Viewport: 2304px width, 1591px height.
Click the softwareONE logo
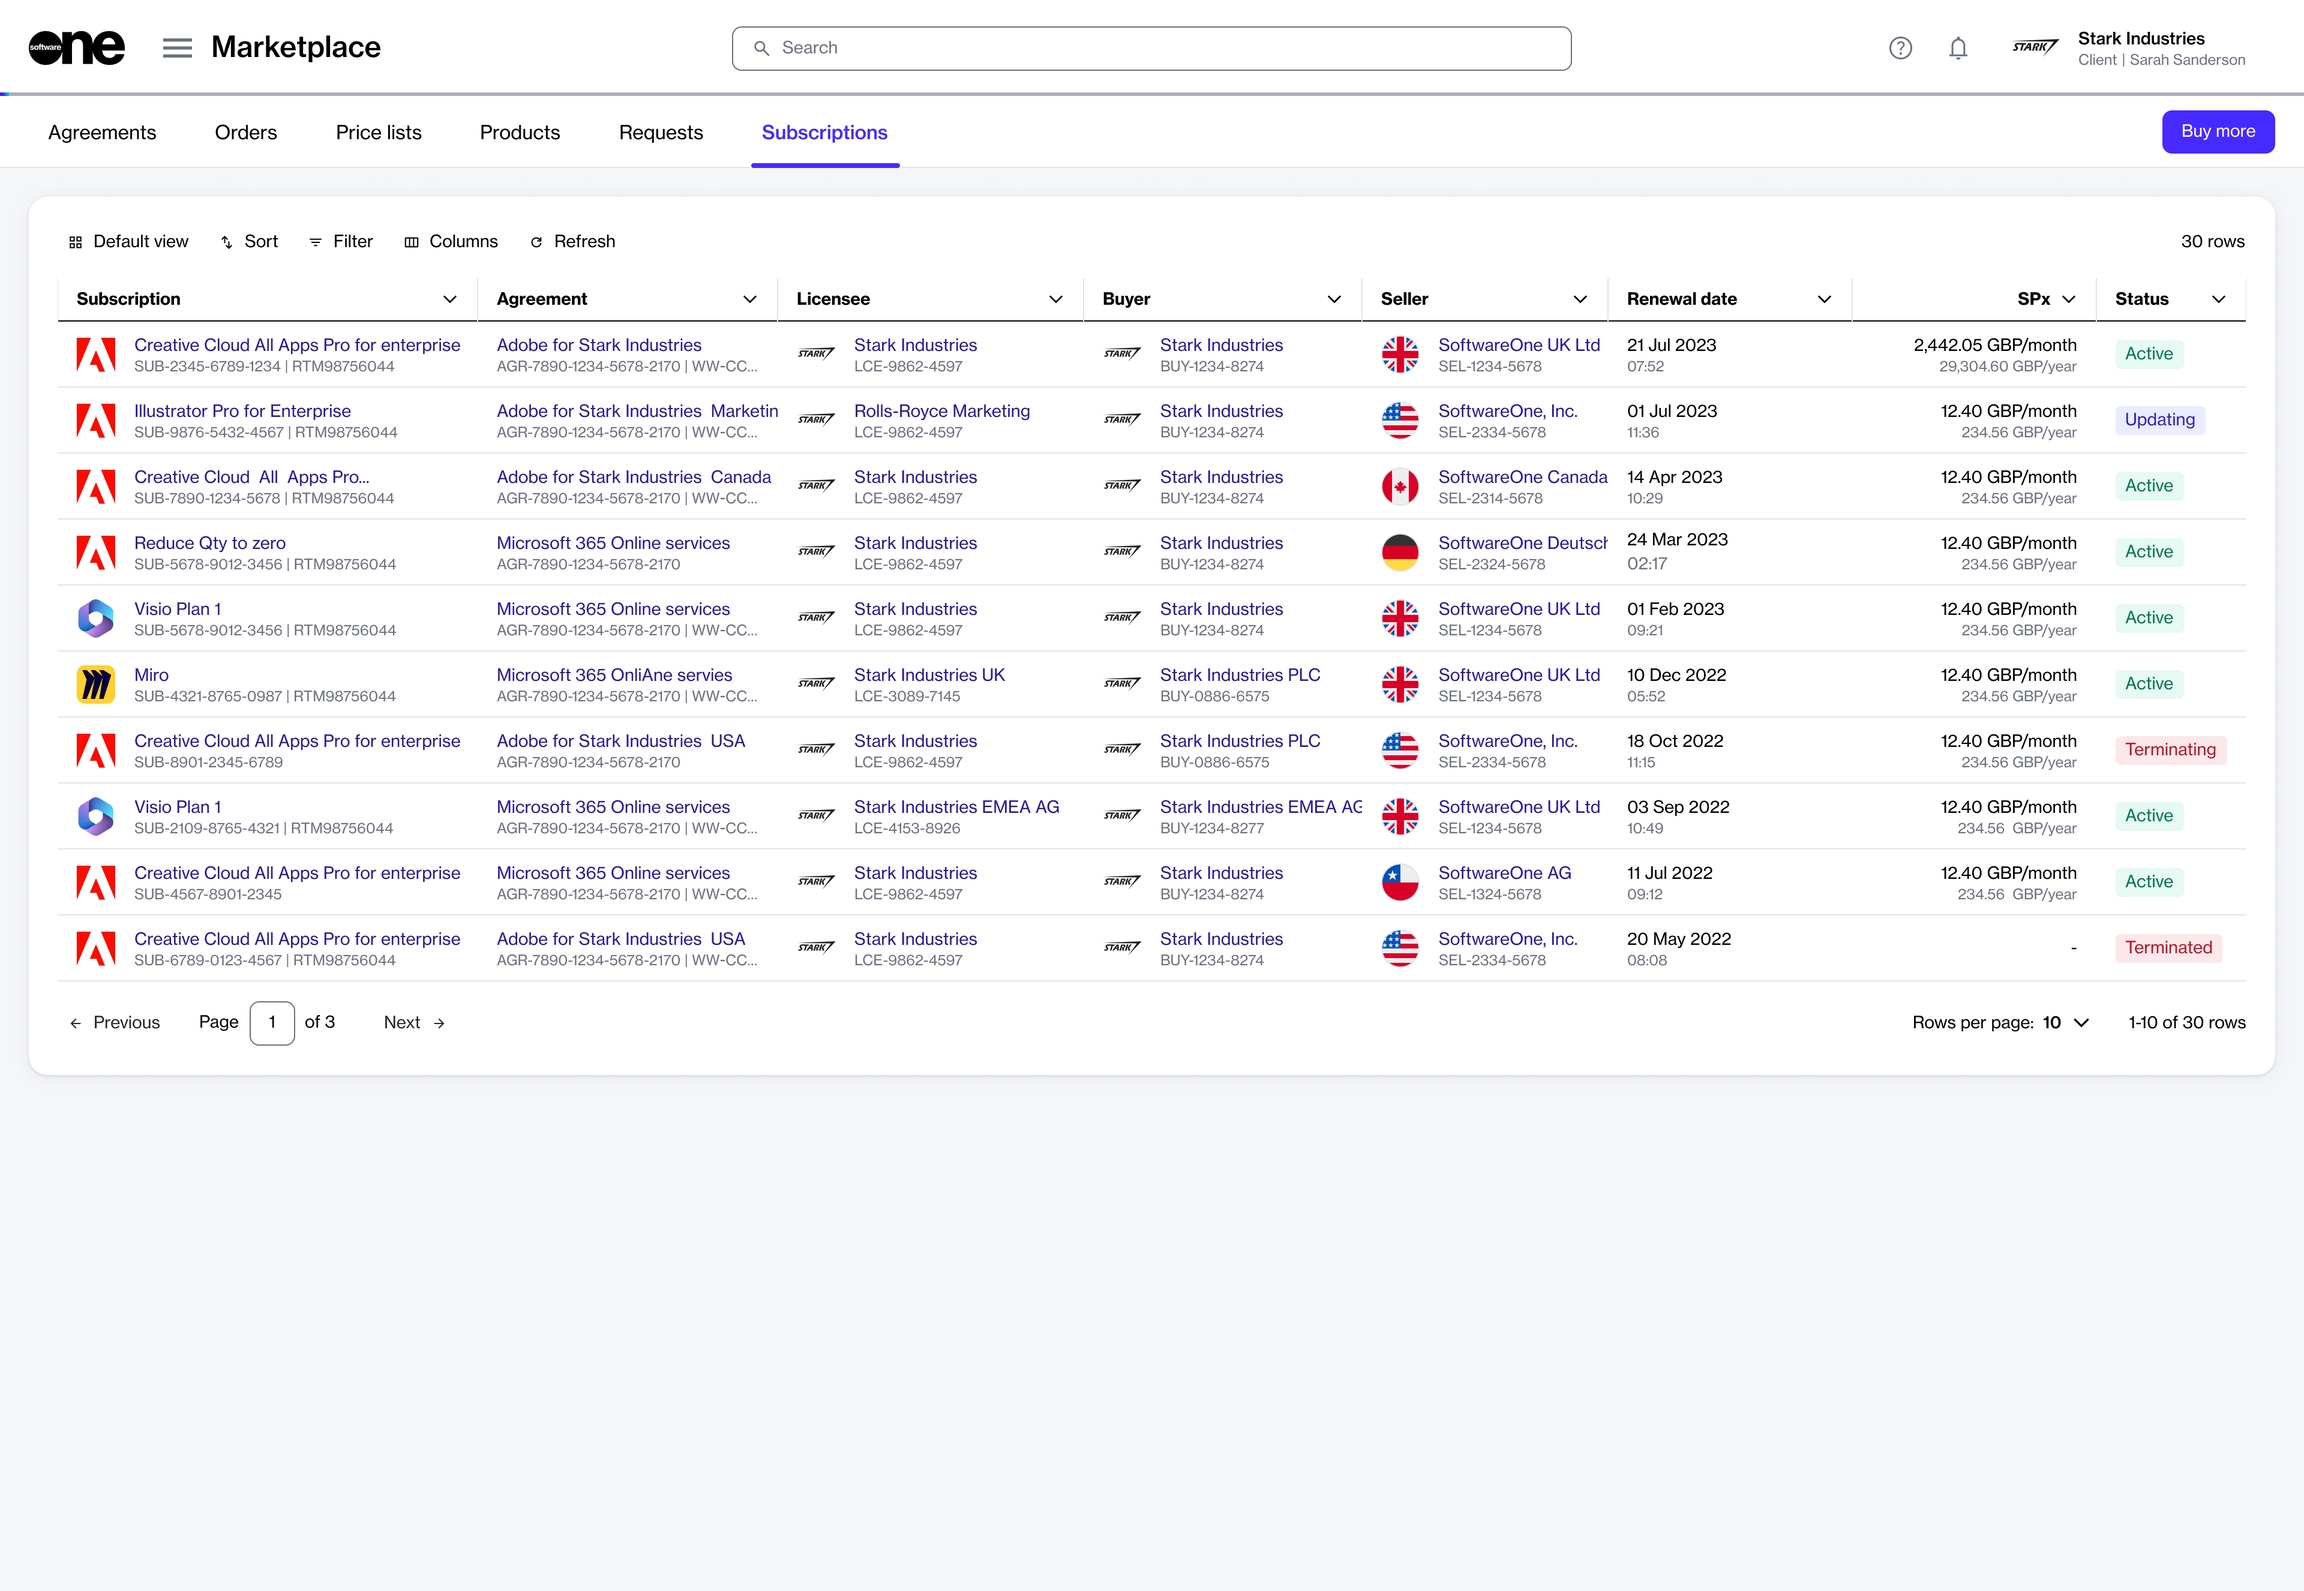[x=77, y=48]
